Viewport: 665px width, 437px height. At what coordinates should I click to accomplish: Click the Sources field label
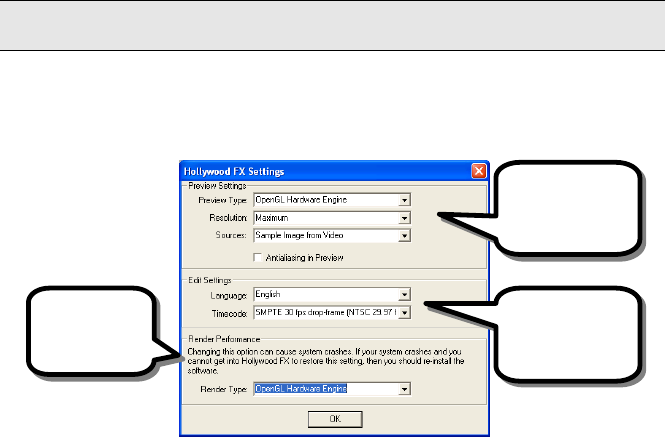point(231,235)
